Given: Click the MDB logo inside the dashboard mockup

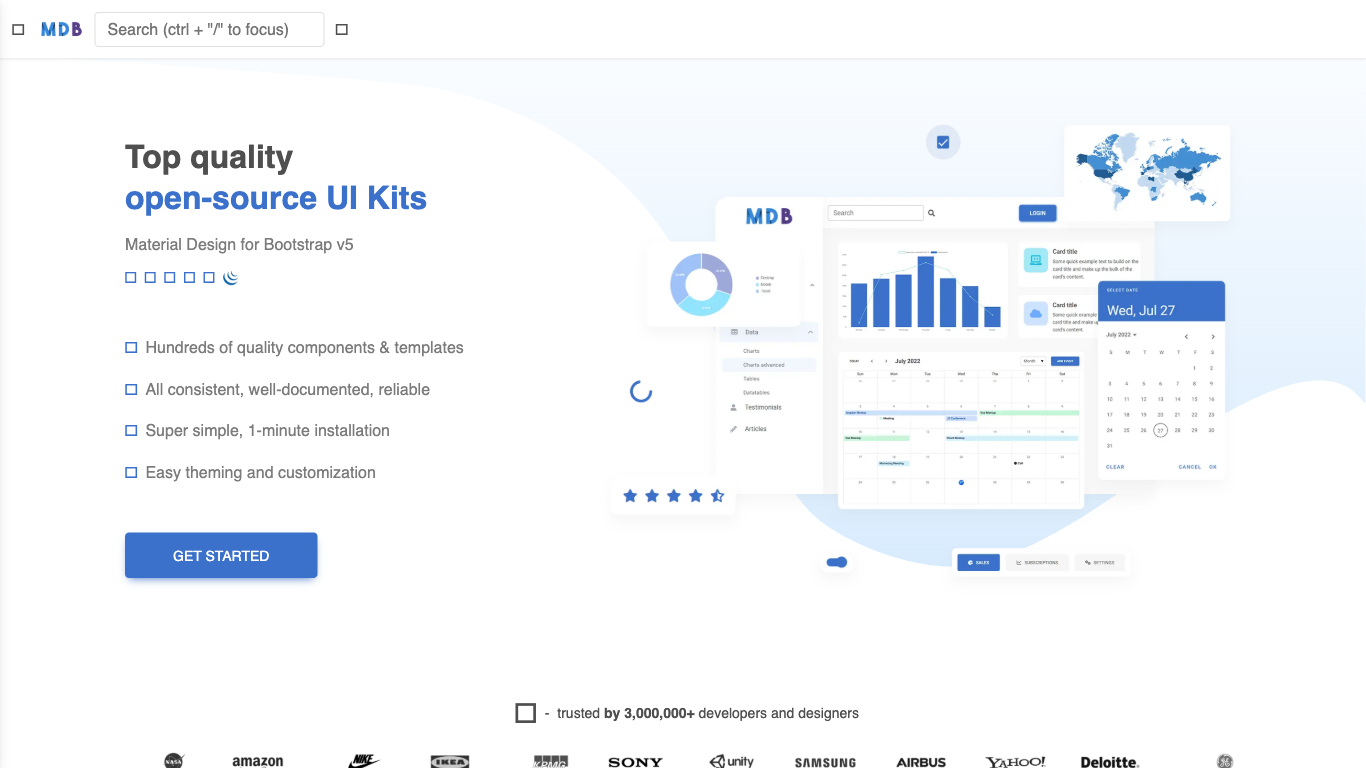Looking at the screenshot, I should (x=769, y=215).
